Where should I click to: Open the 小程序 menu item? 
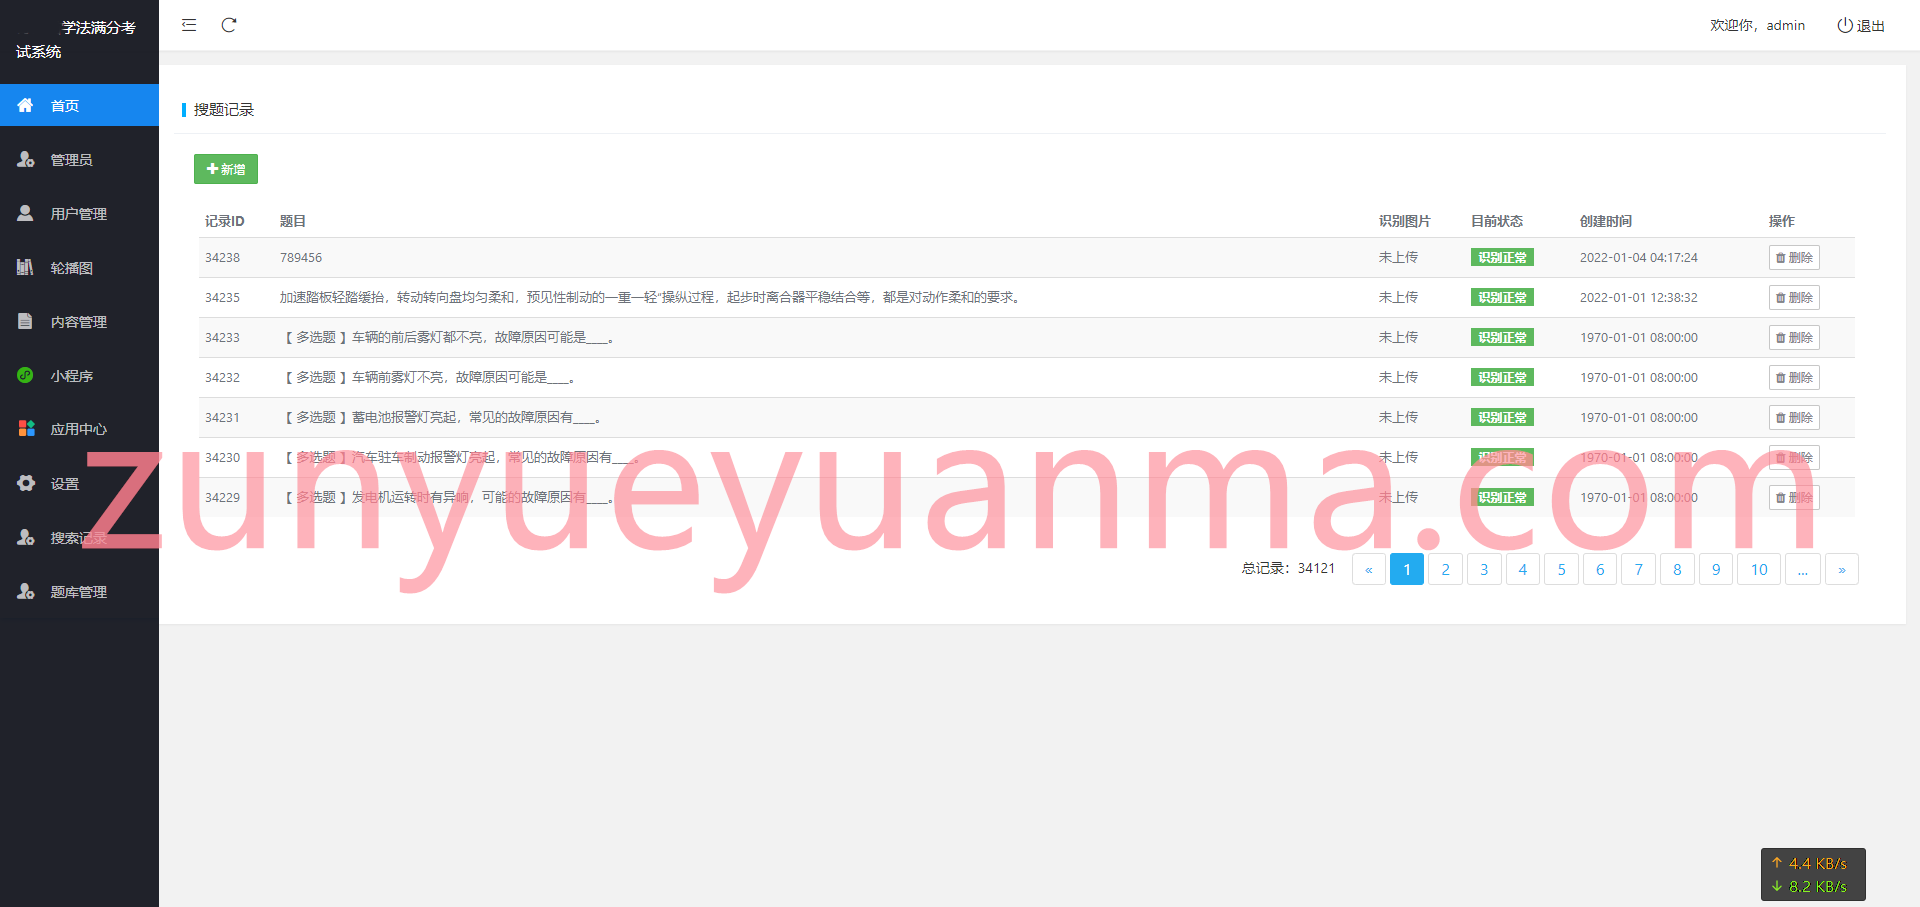coord(79,375)
